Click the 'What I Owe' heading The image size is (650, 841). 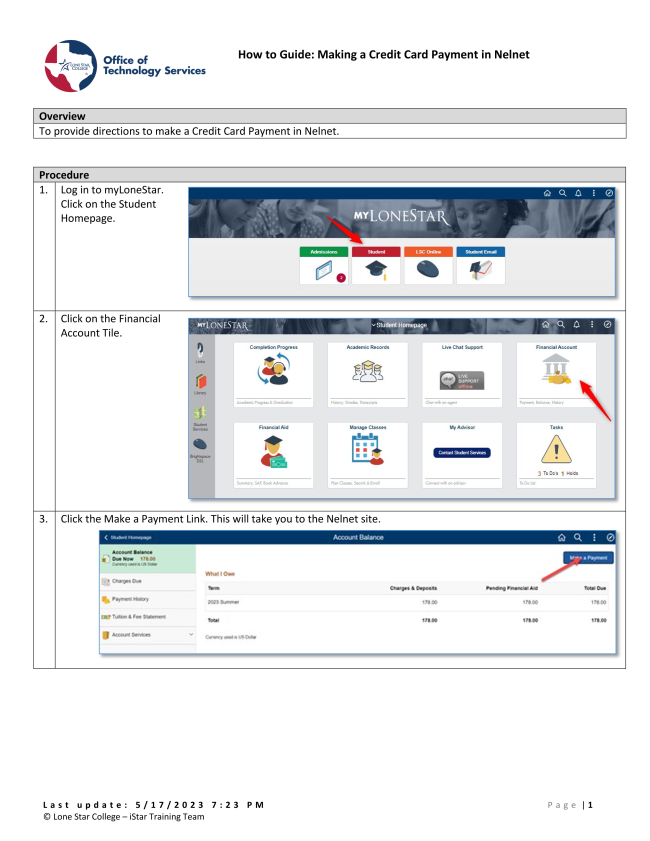tap(220, 574)
